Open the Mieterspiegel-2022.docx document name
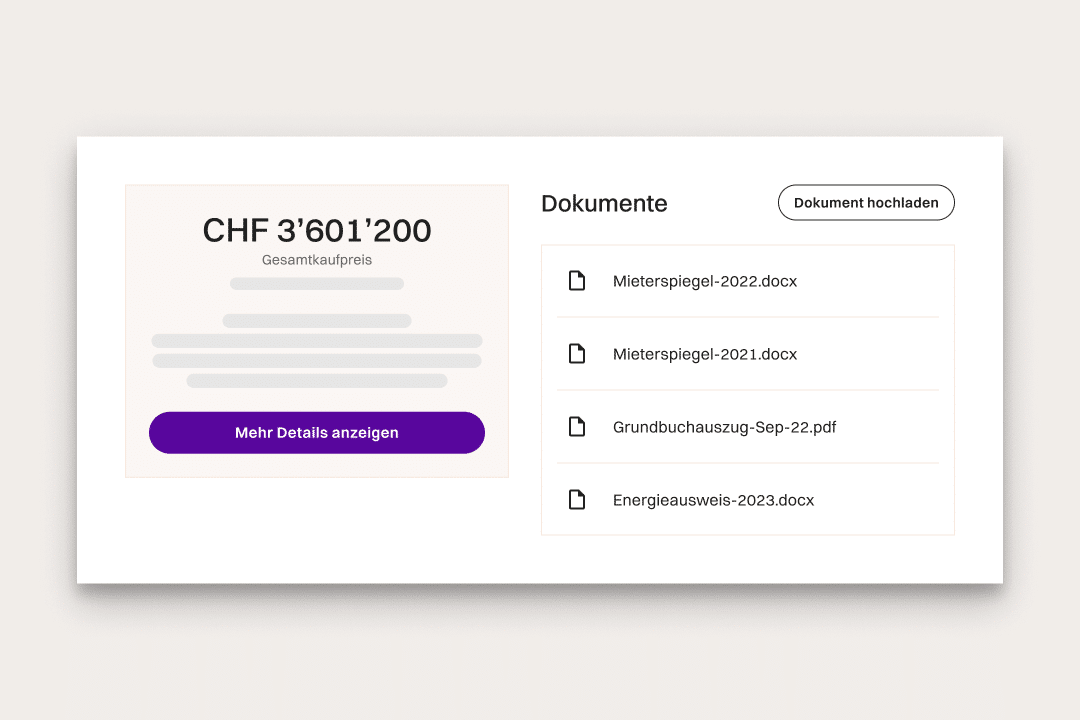The height and width of the screenshot is (720, 1080). click(704, 281)
